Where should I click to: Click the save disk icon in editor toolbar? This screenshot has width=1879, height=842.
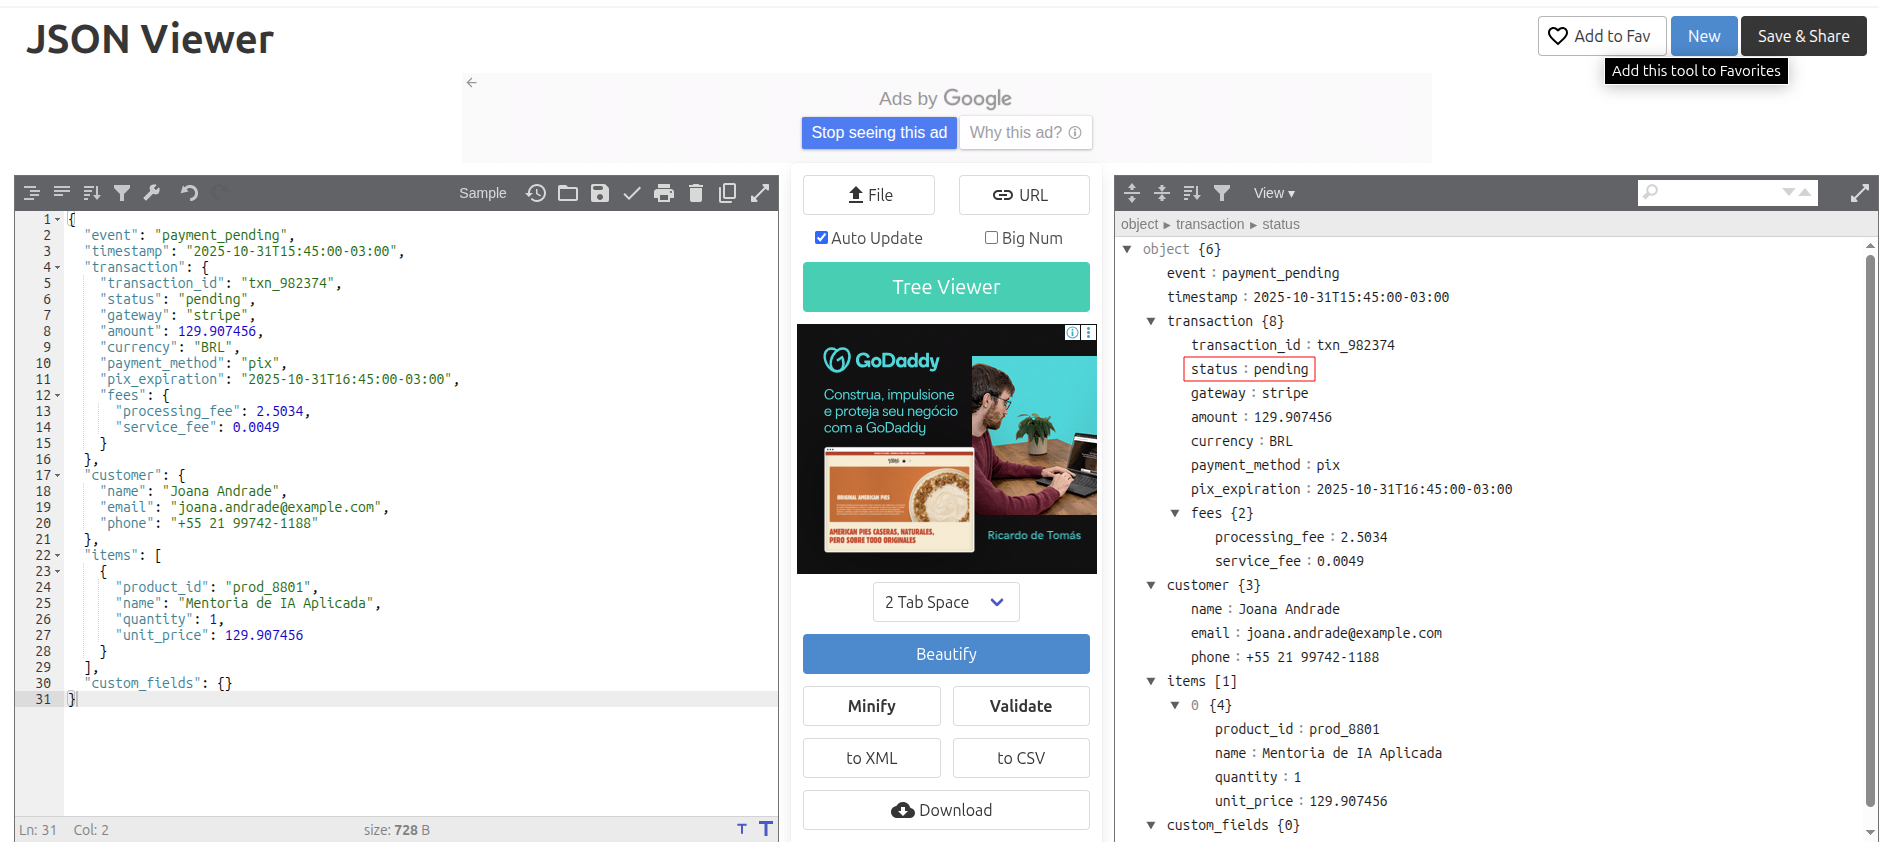(600, 193)
